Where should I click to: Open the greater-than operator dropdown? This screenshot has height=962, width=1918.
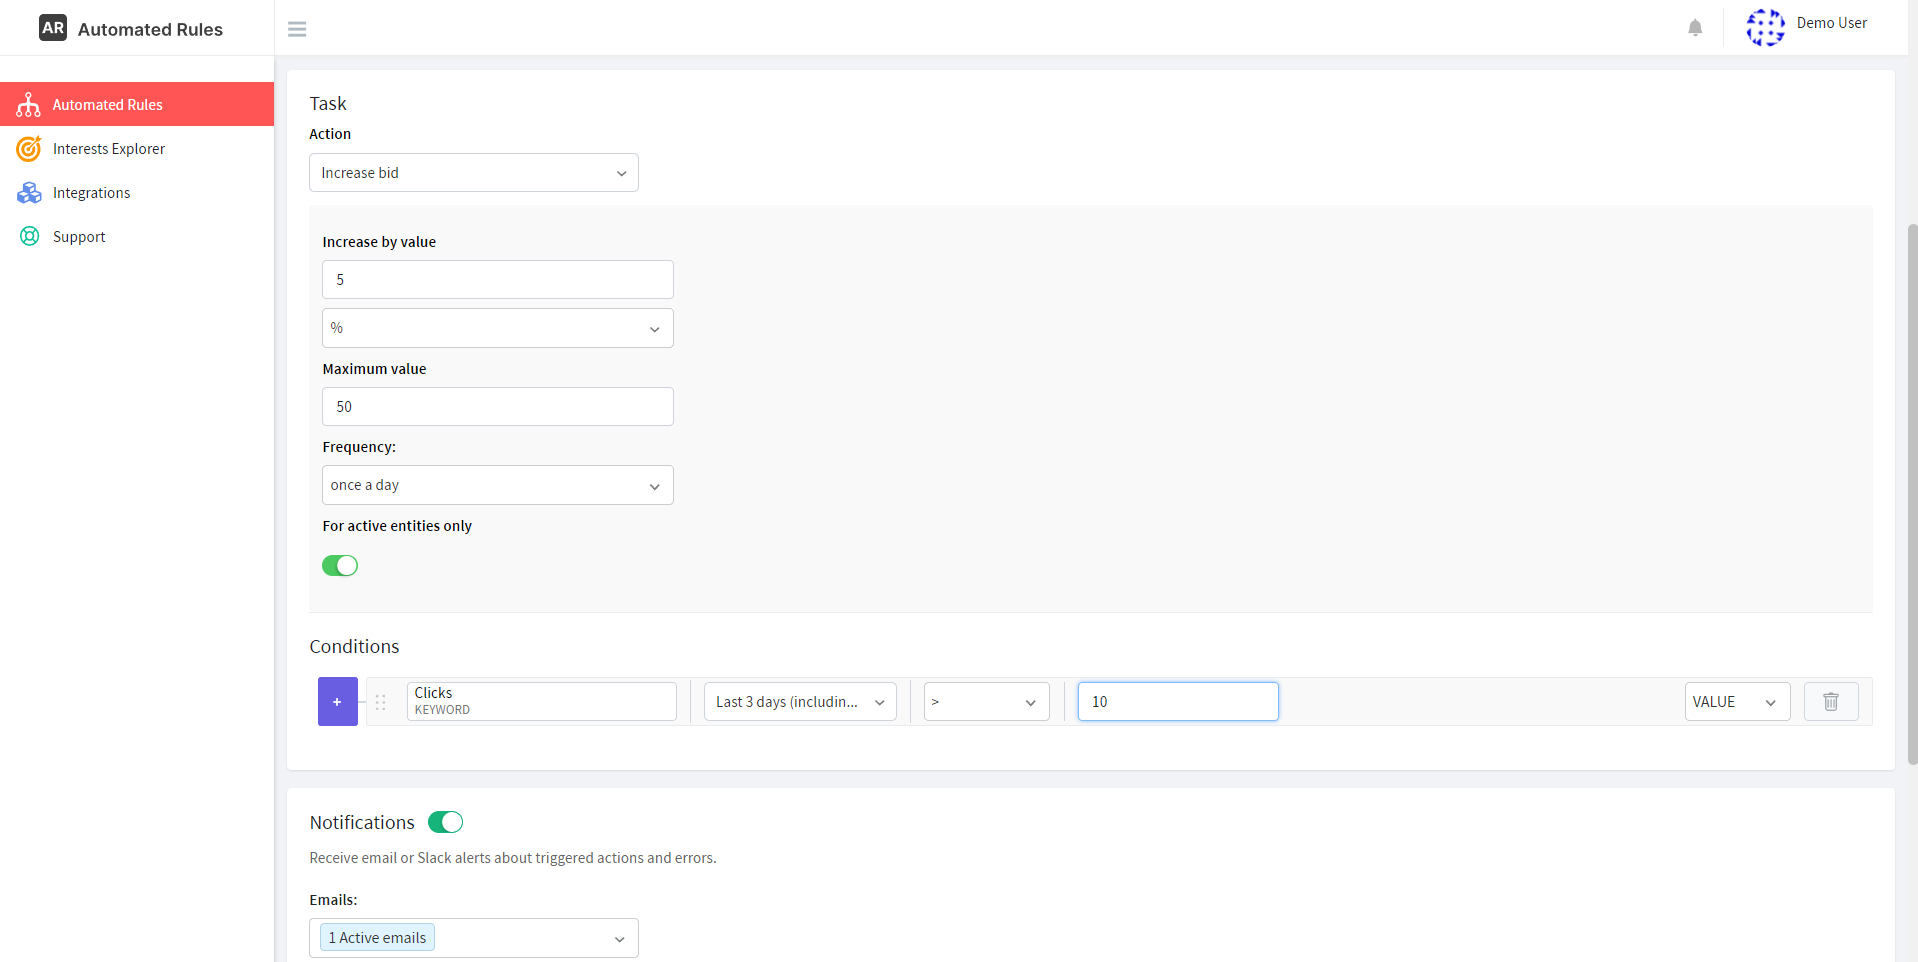click(986, 702)
